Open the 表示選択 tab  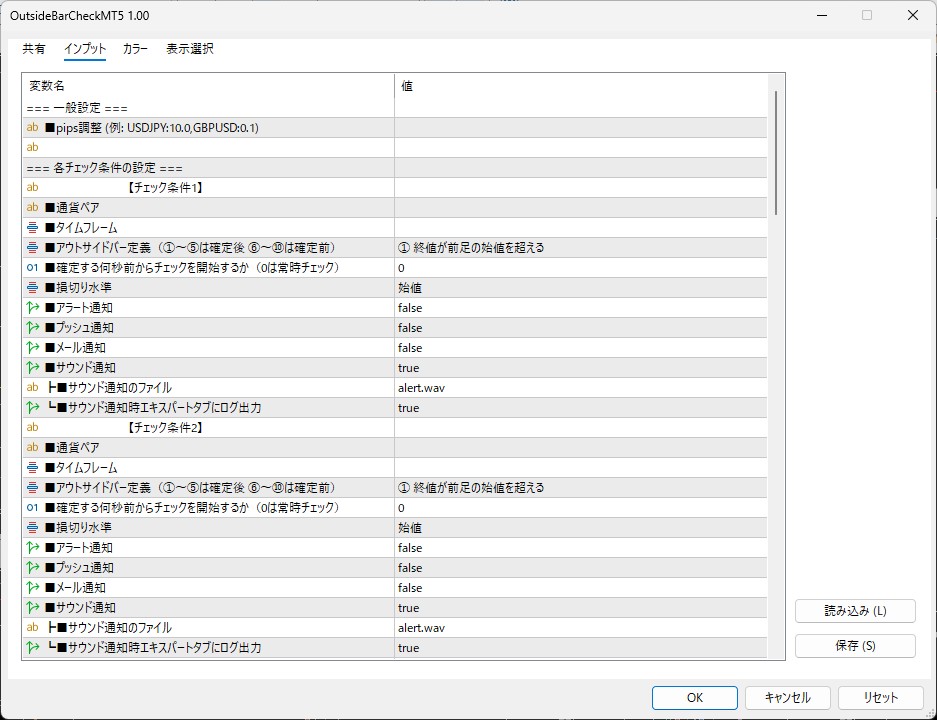(189, 49)
